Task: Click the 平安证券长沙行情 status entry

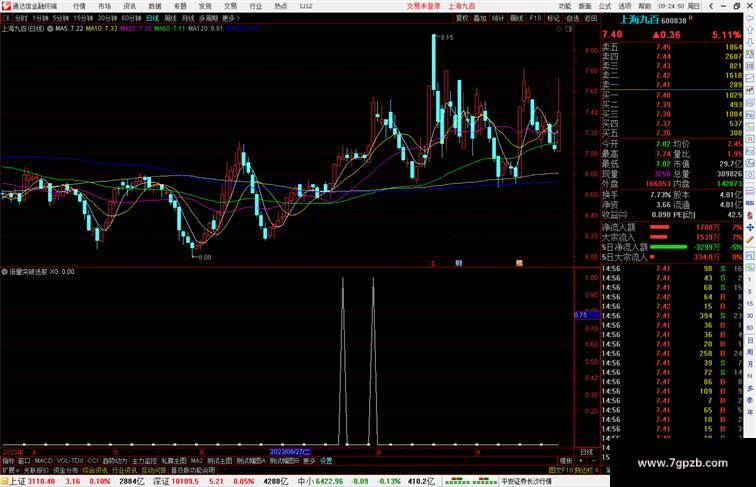Action: [526, 481]
